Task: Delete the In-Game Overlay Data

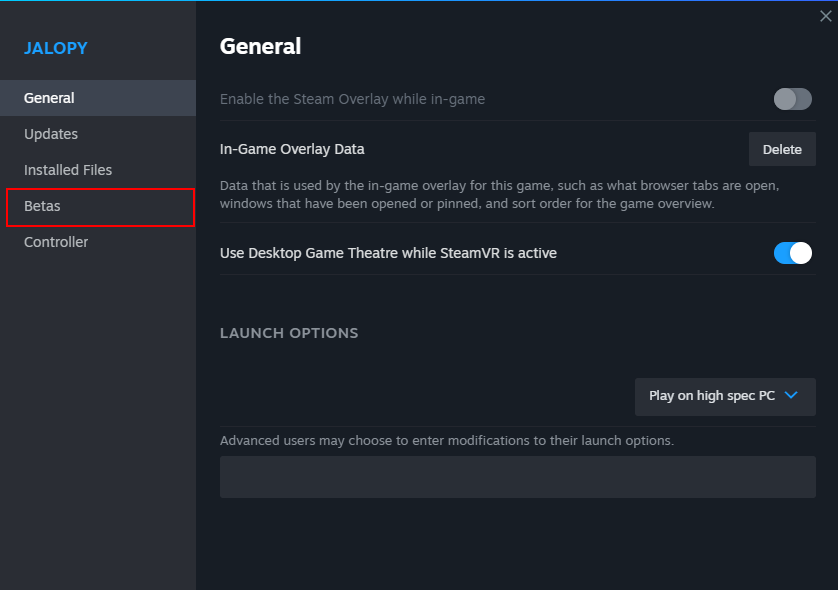Action: tap(782, 149)
